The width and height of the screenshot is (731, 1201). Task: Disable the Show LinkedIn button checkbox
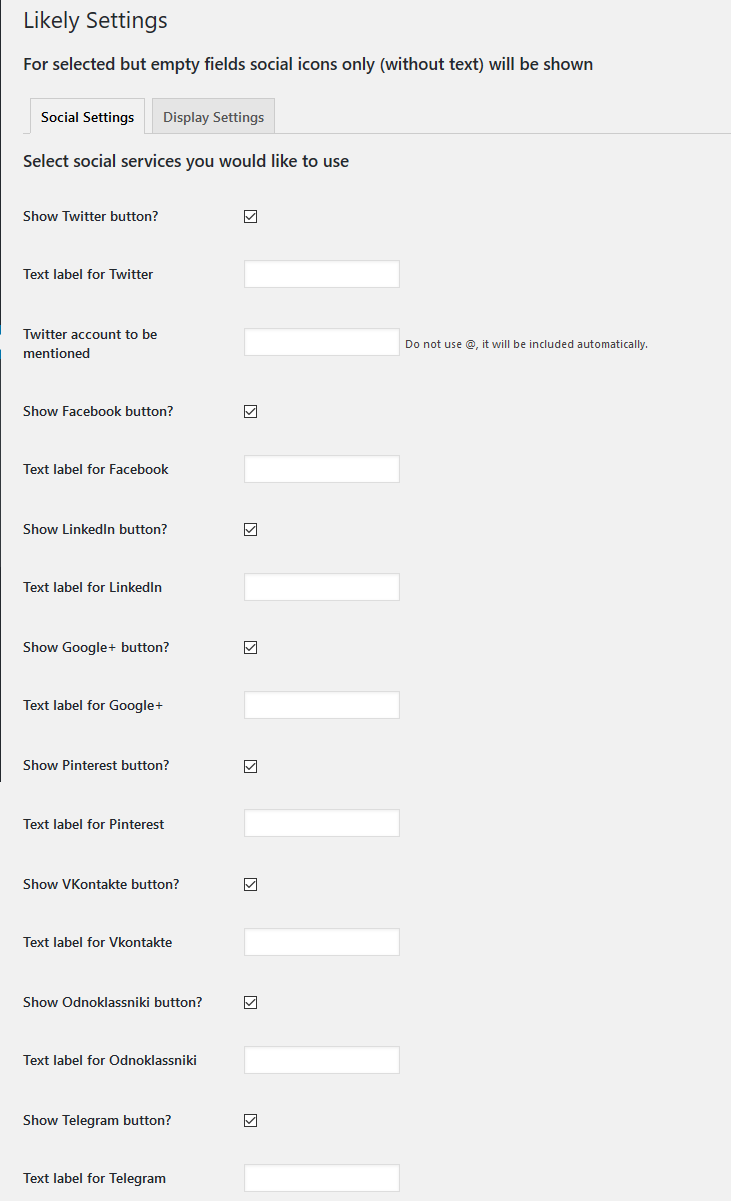(251, 529)
